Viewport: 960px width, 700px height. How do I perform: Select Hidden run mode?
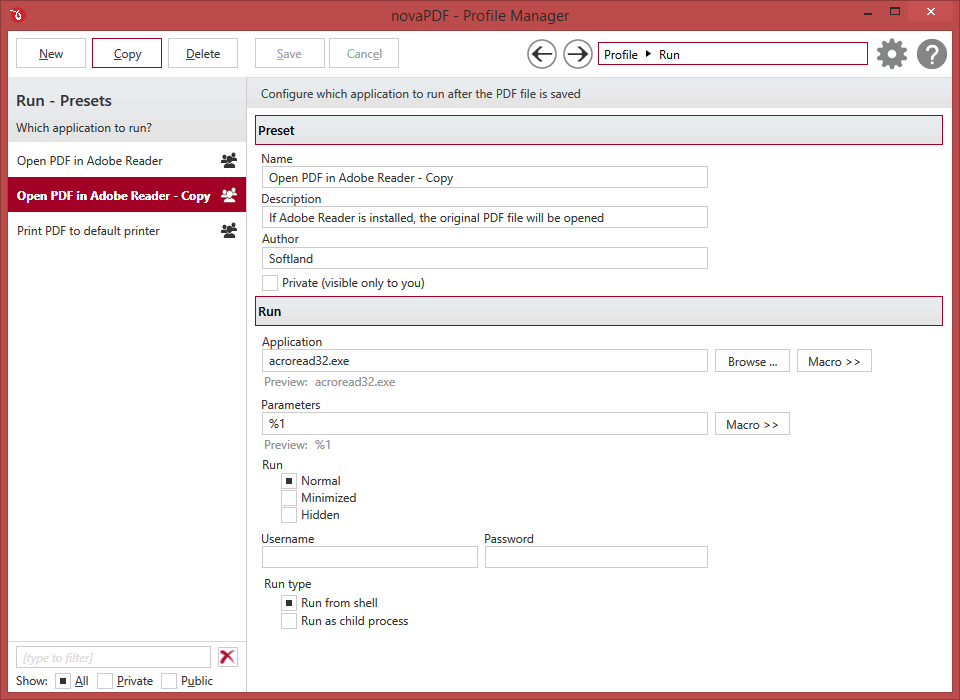289,515
